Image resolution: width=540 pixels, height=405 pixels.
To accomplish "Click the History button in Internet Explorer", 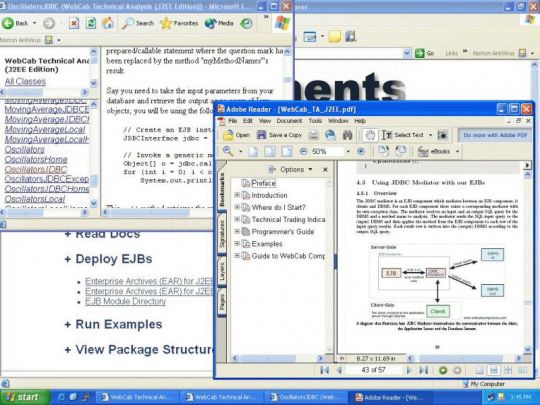I will point(246,23).
